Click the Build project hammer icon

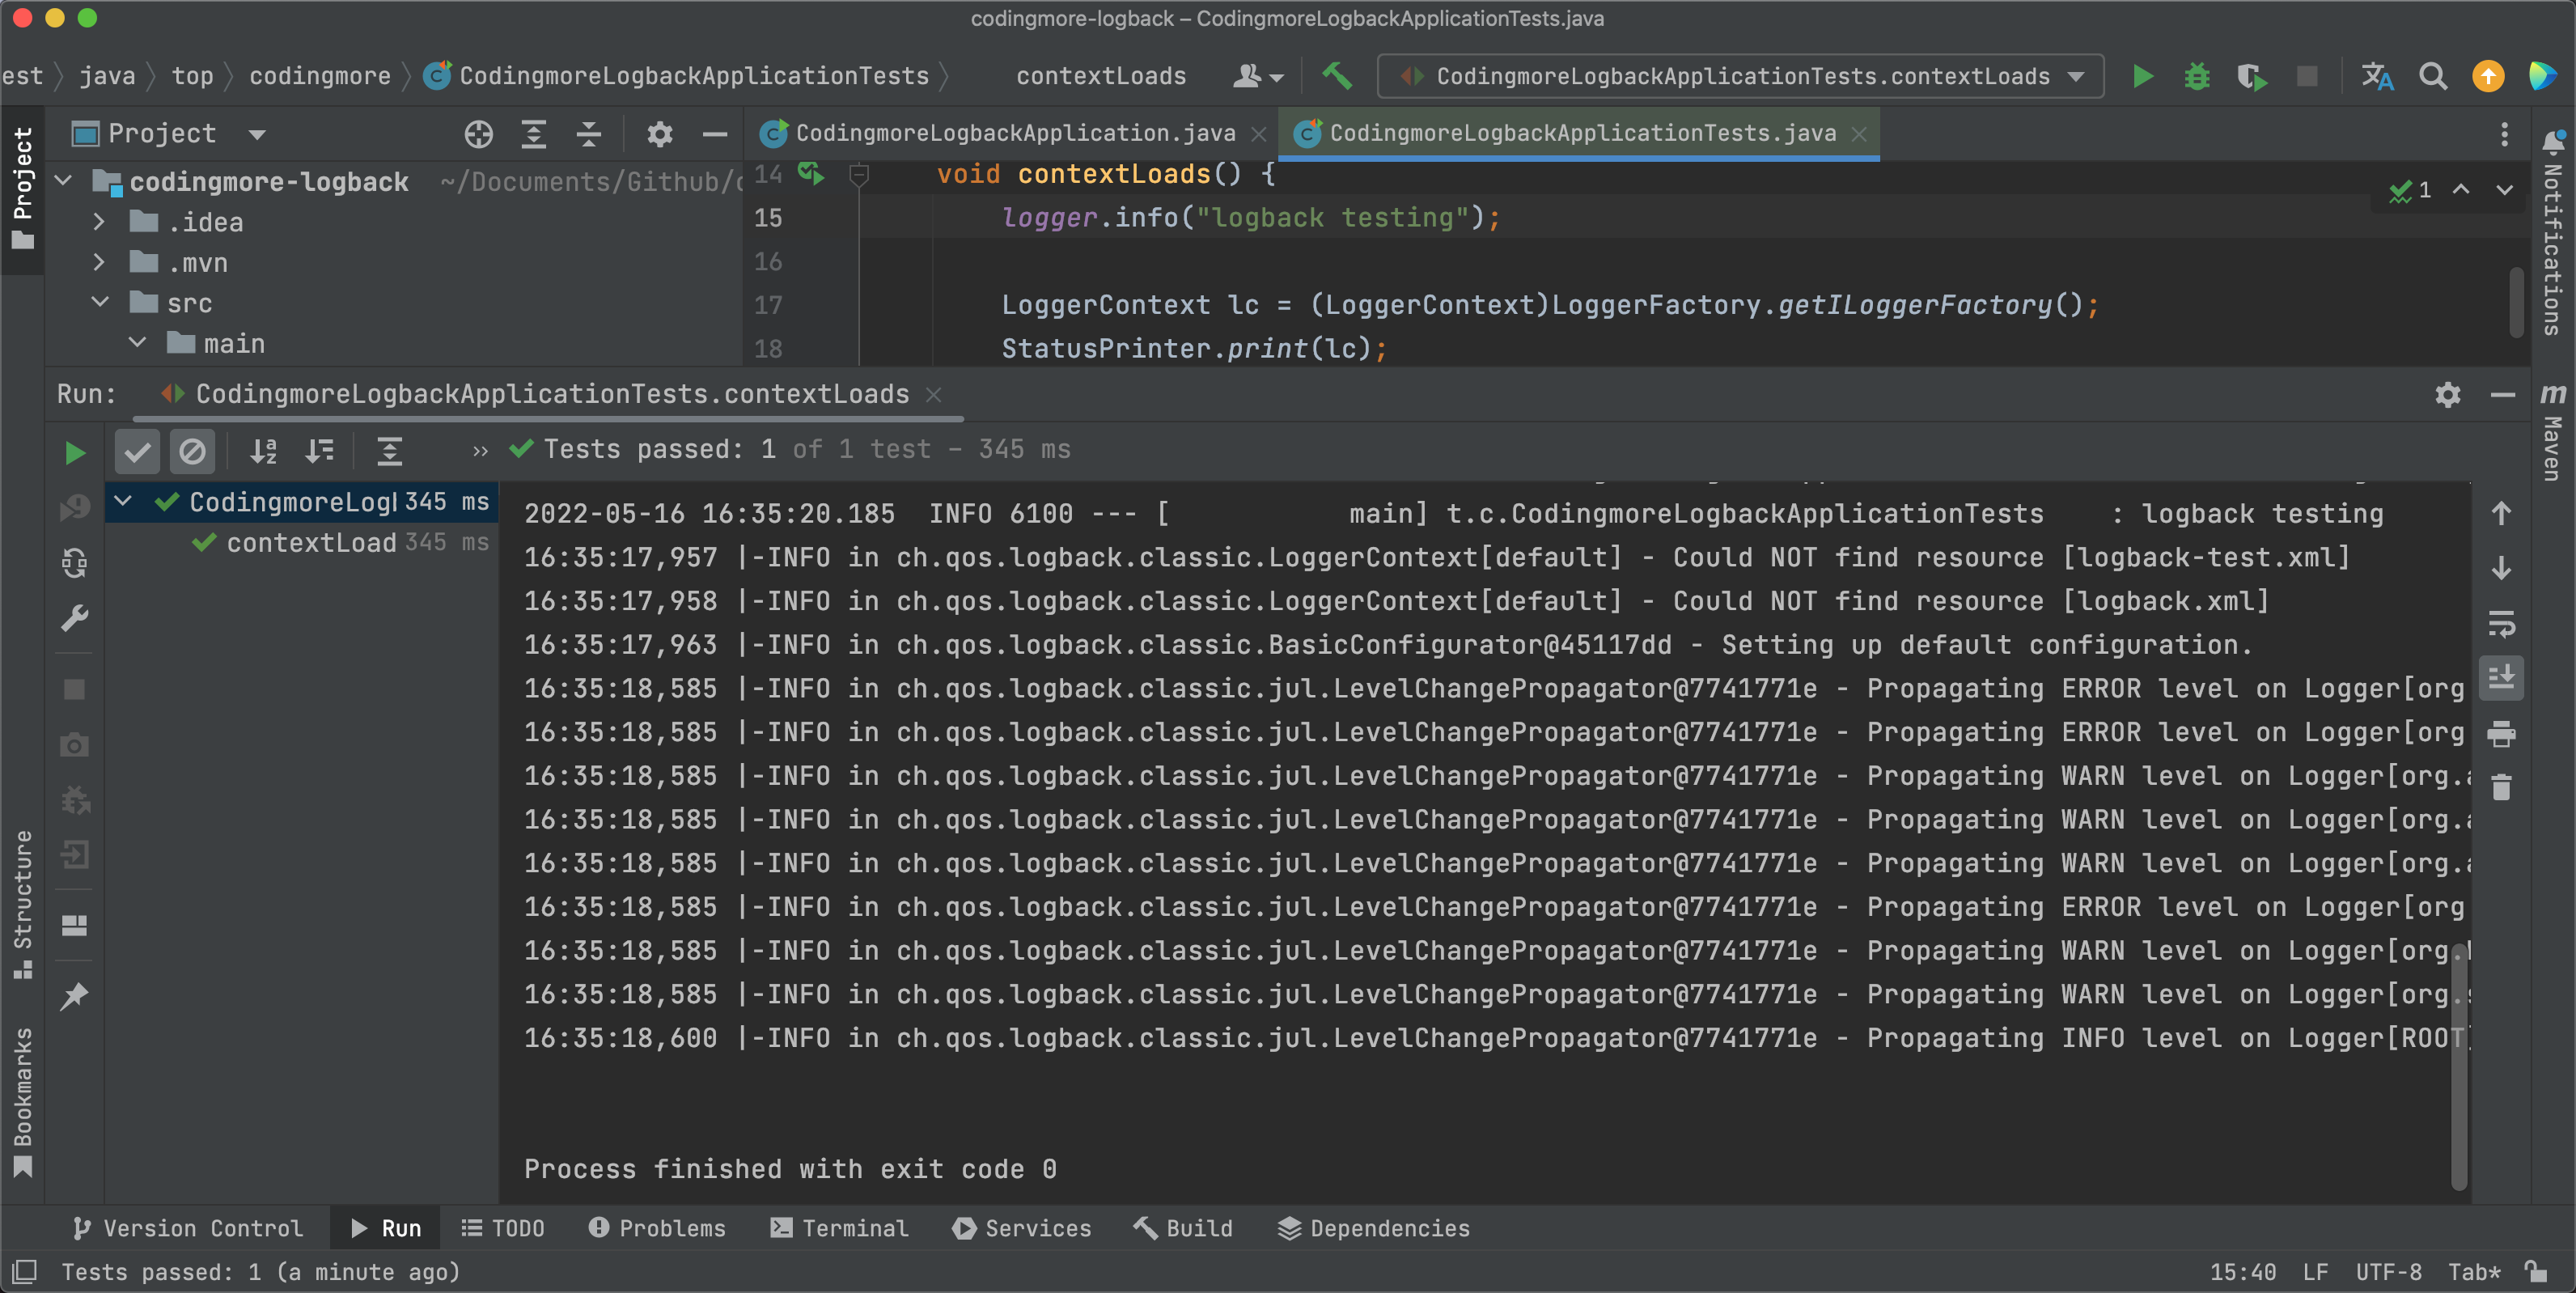pos(1337,77)
